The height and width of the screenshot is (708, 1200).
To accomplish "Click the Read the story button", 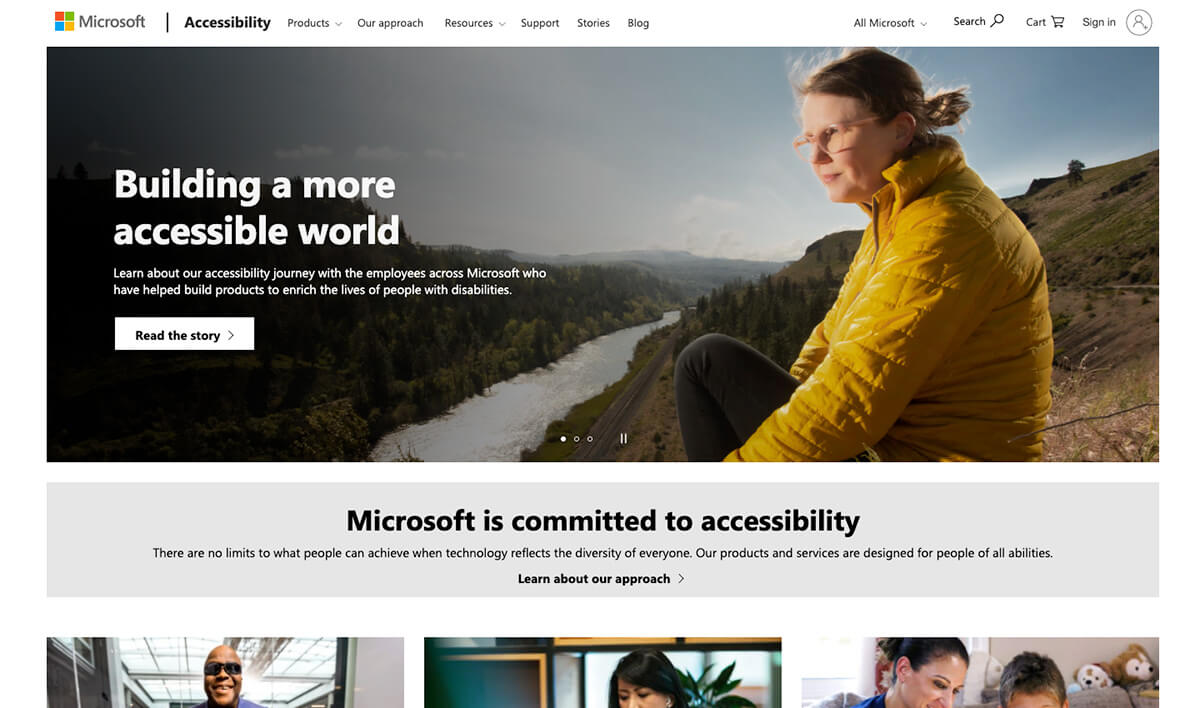I will pyautogui.click(x=184, y=334).
